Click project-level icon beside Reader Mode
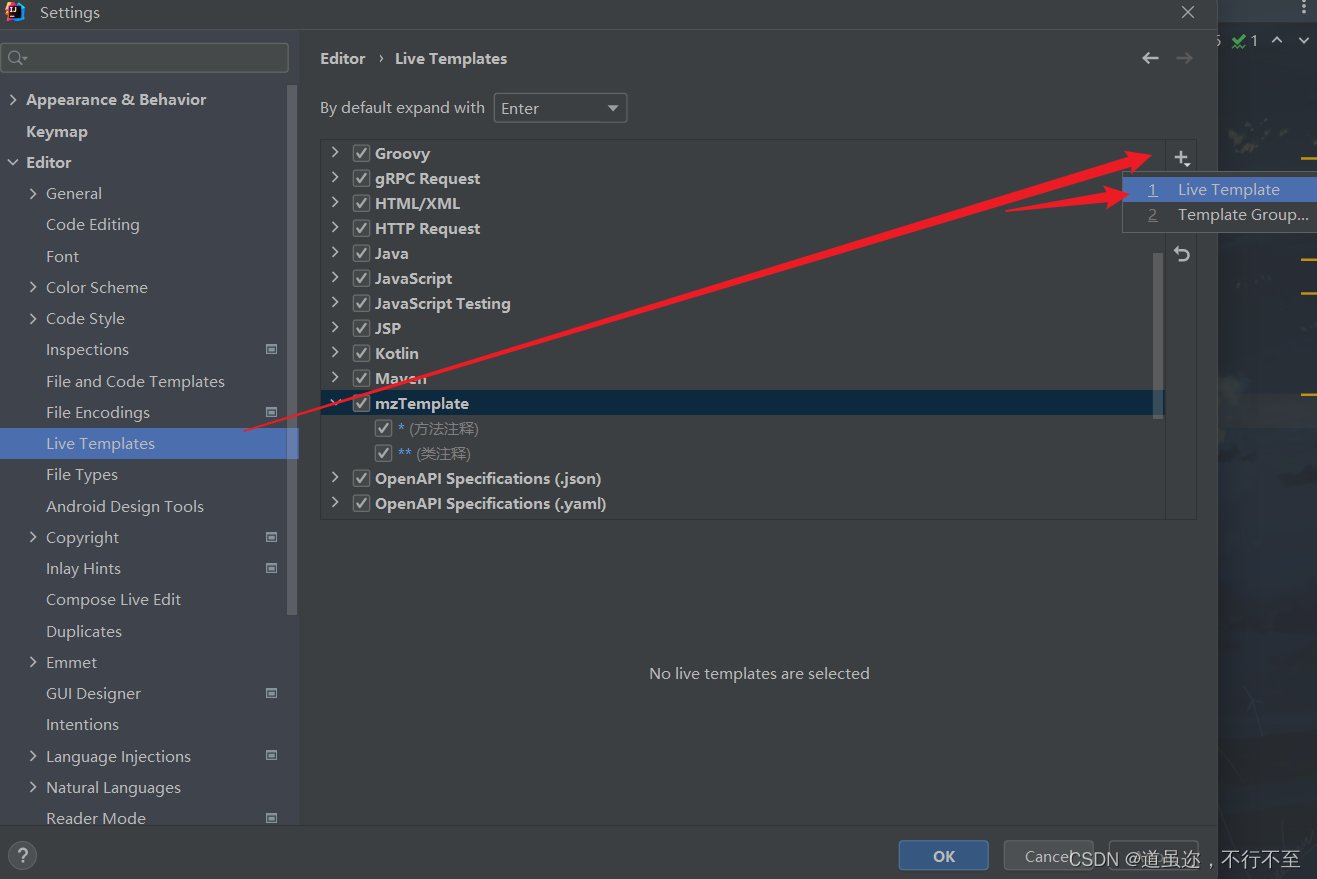Image resolution: width=1317 pixels, height=879 pixels. pos(271,818)
